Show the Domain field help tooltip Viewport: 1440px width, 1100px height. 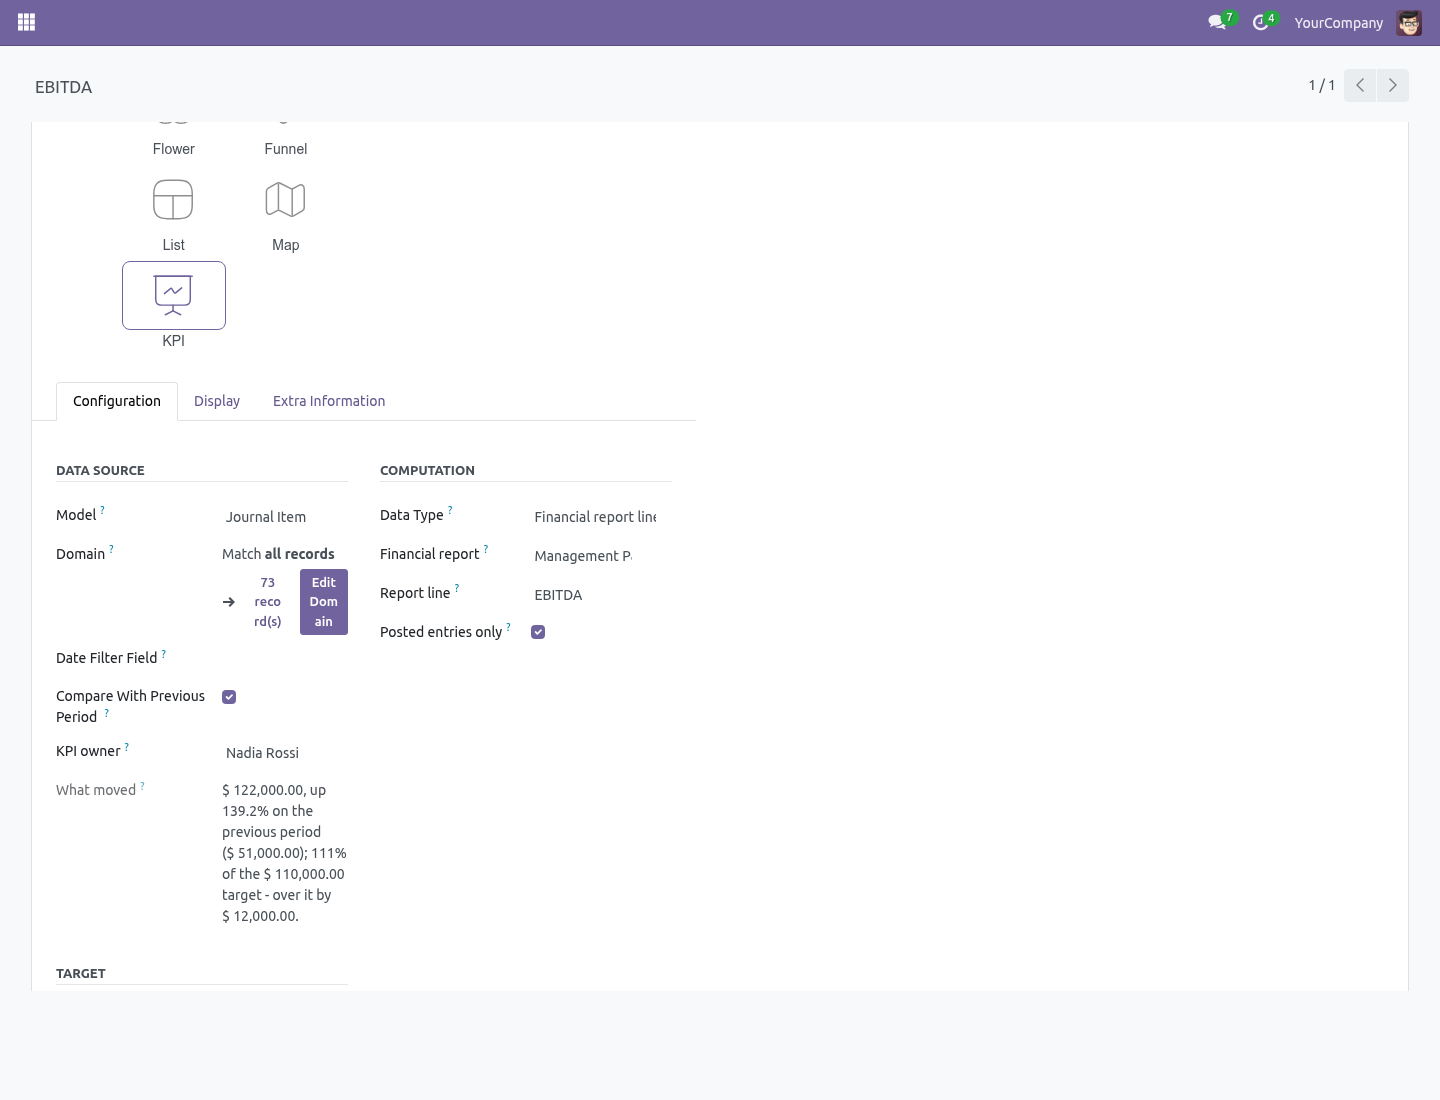point(111,549)
